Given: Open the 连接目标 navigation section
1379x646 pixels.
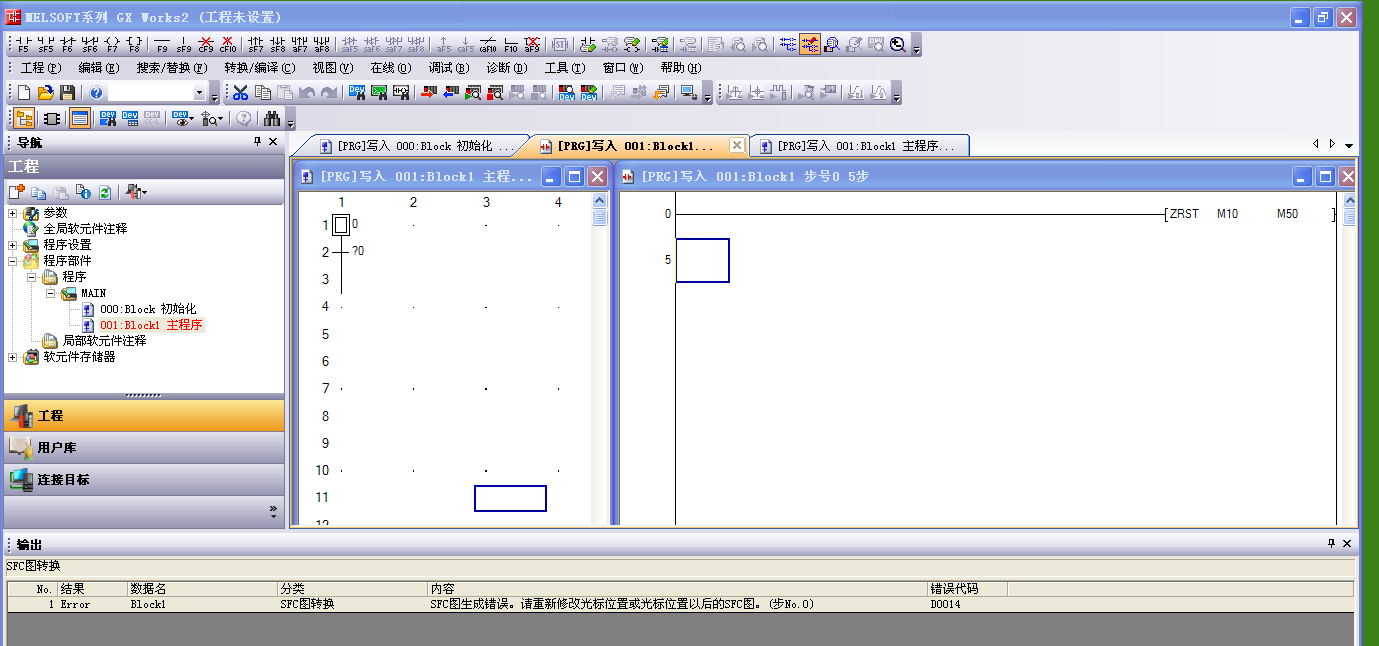Looking at the screenshot, I should point(64,480).
